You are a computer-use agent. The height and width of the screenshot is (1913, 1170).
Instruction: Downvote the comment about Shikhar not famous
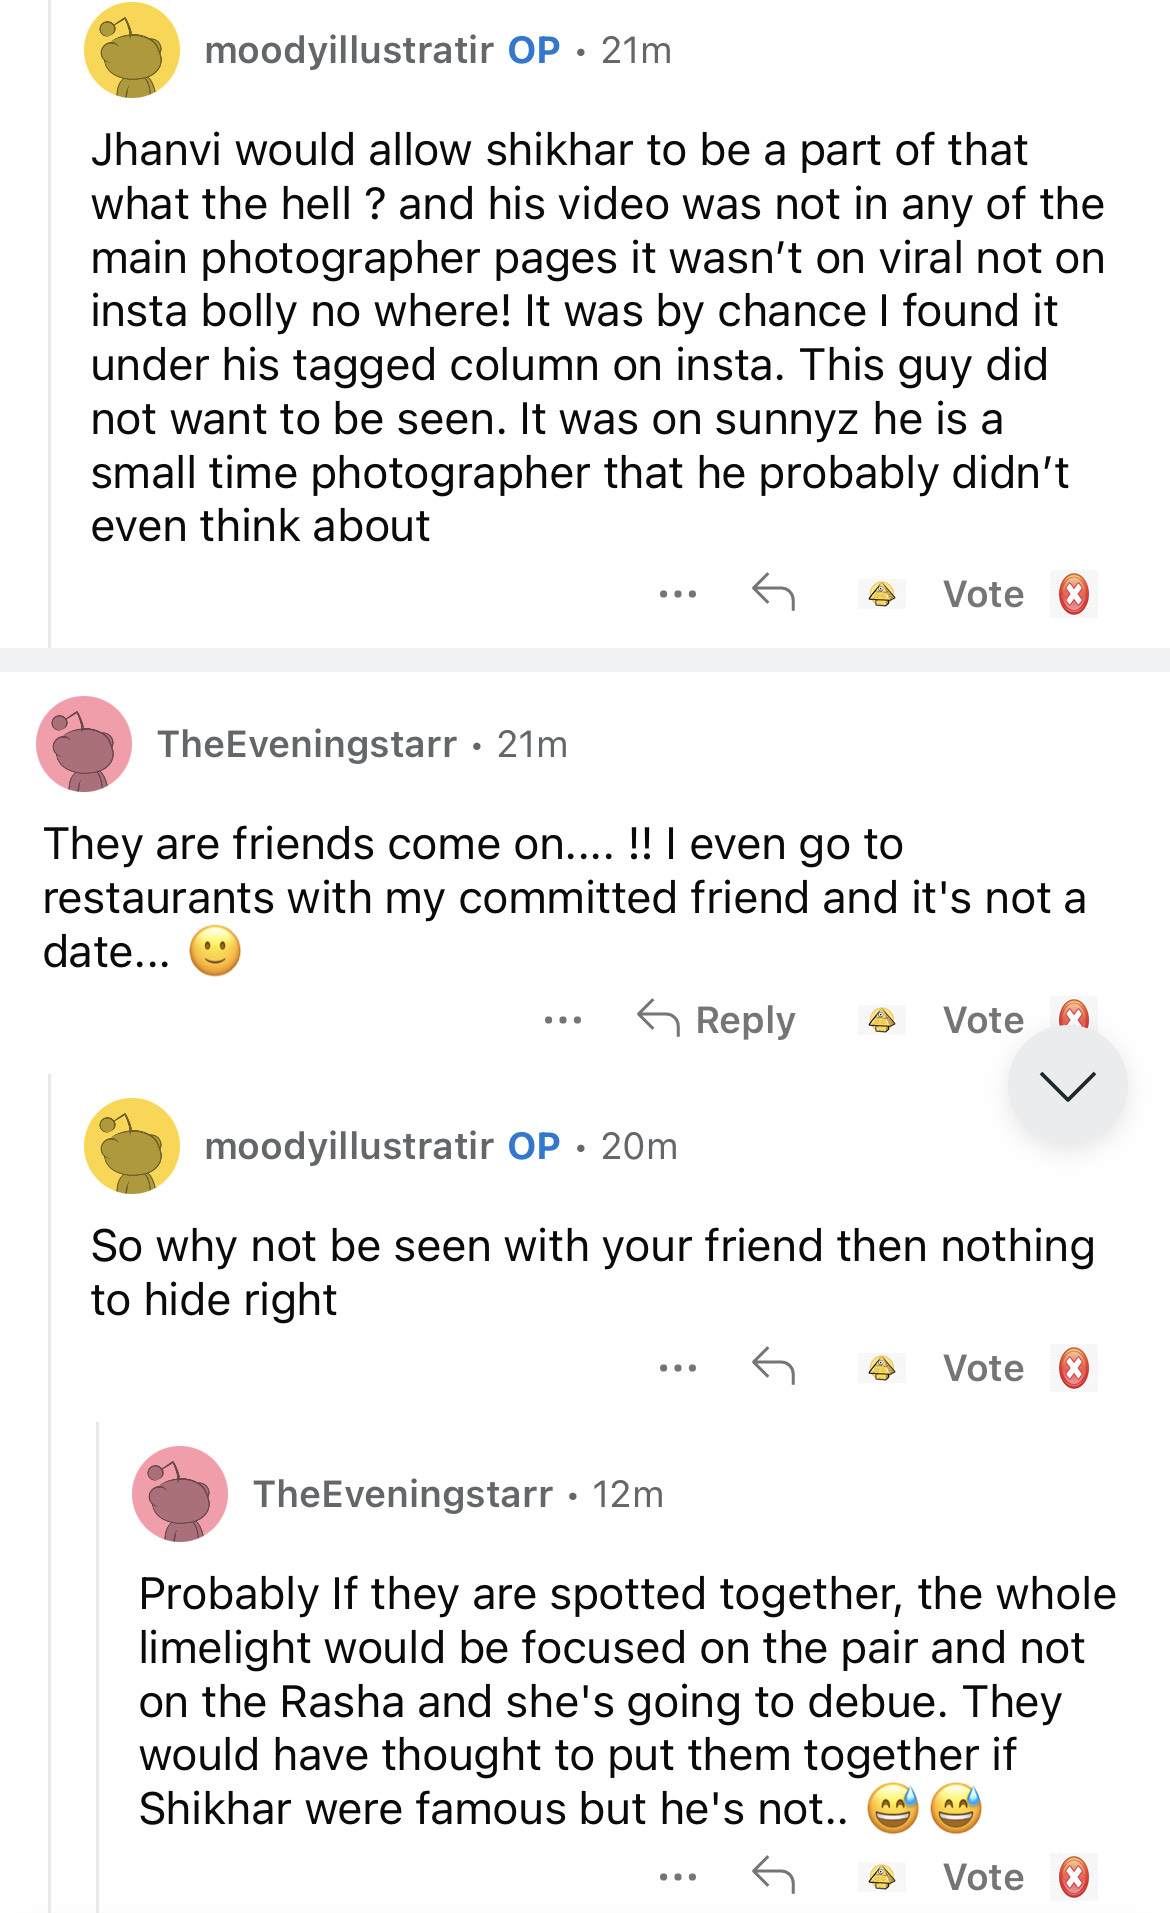[1074, 1878]
